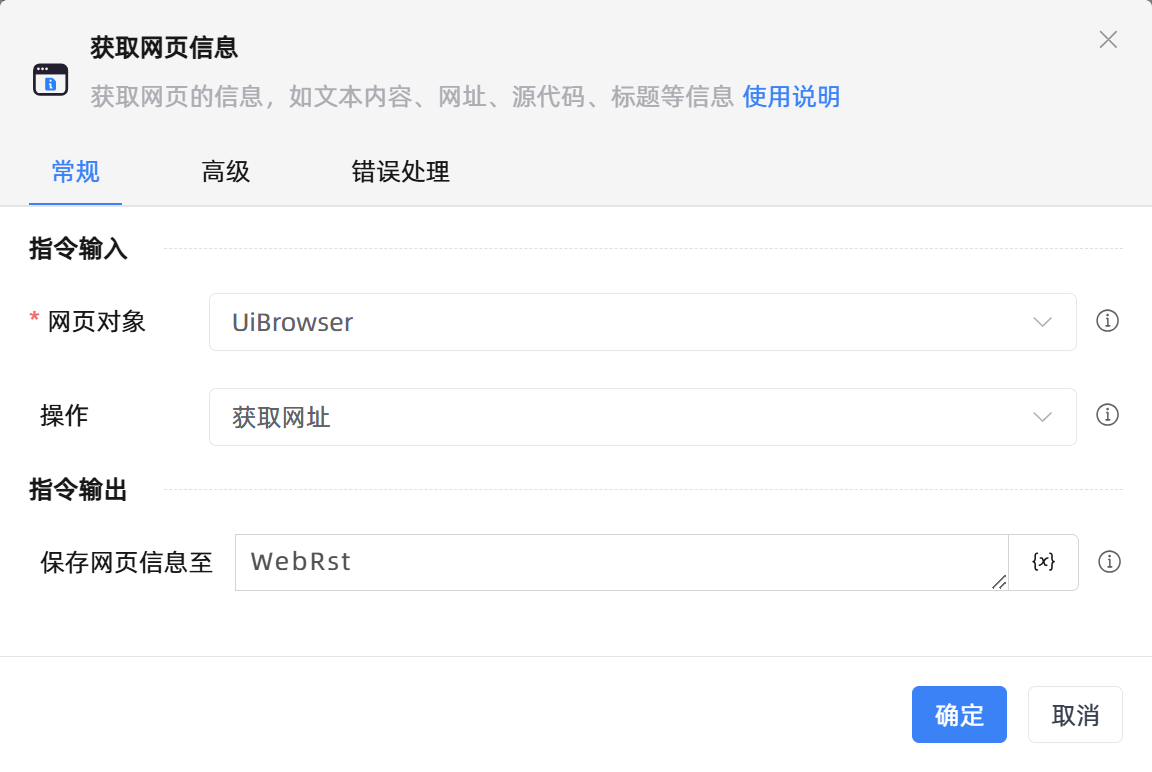Click the chevron on the 操作 dropdown

point(1043,416)
